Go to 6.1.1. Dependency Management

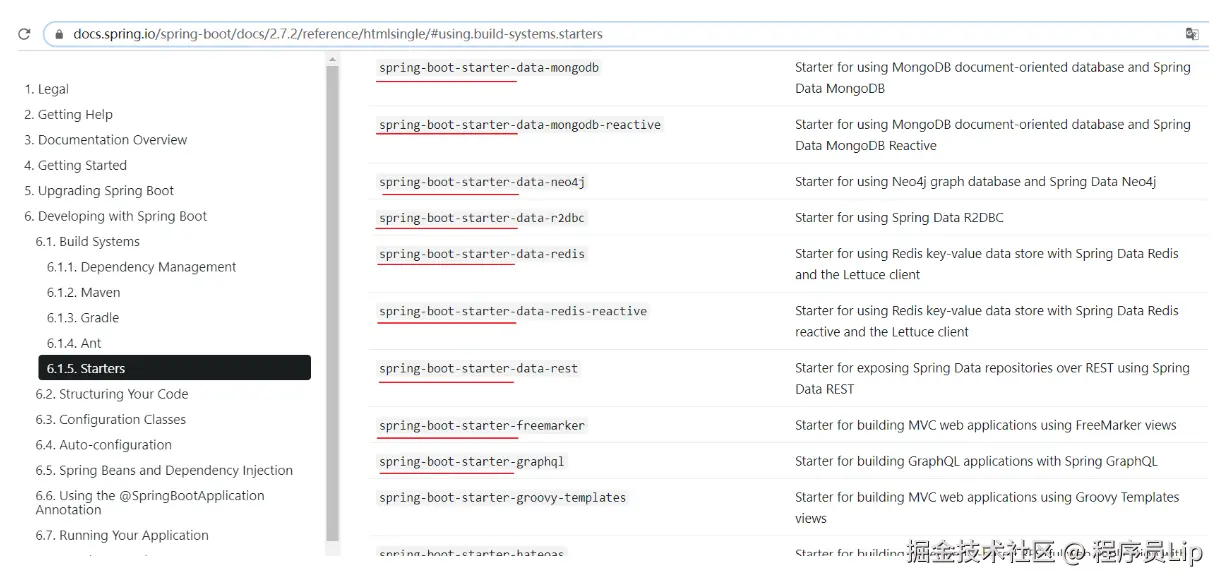142,267
